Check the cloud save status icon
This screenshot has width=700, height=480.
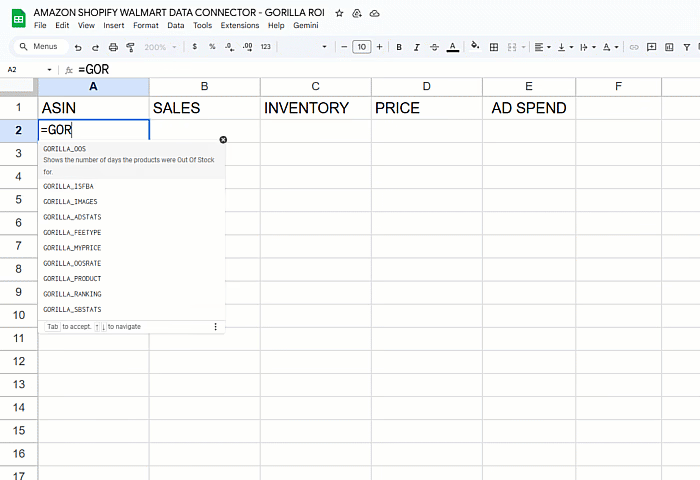click(375, 13)
